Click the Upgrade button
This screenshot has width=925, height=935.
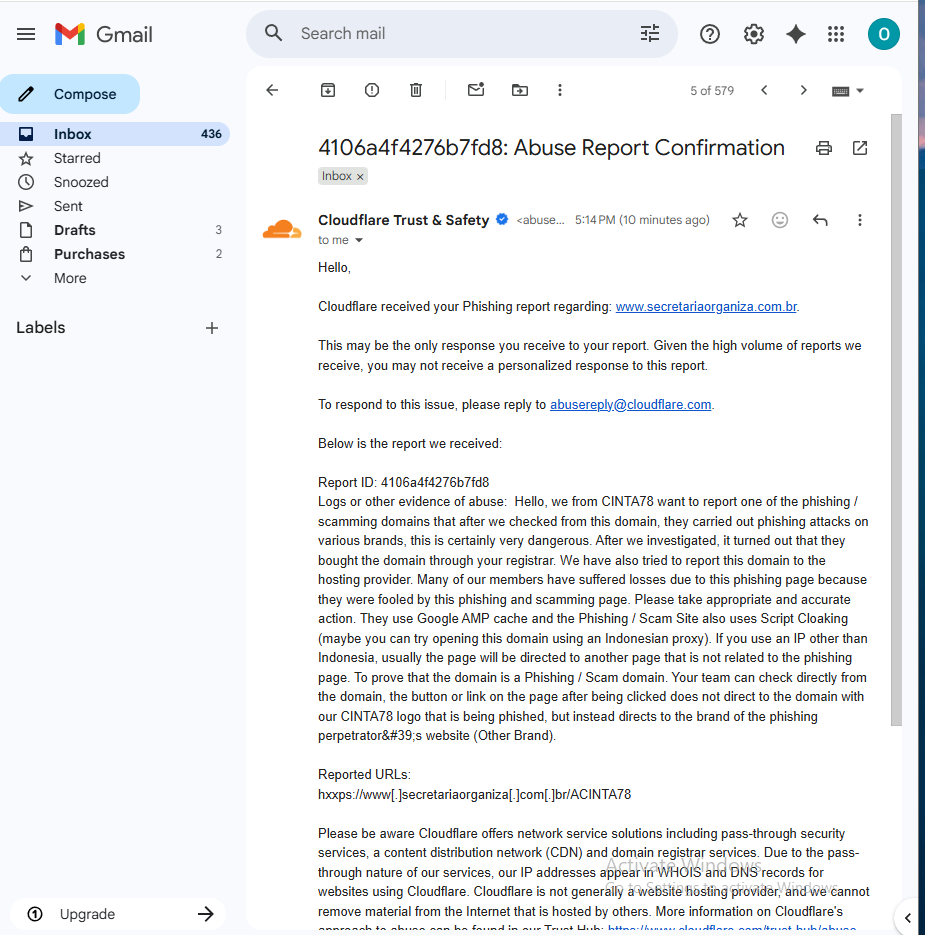(117, 914)
